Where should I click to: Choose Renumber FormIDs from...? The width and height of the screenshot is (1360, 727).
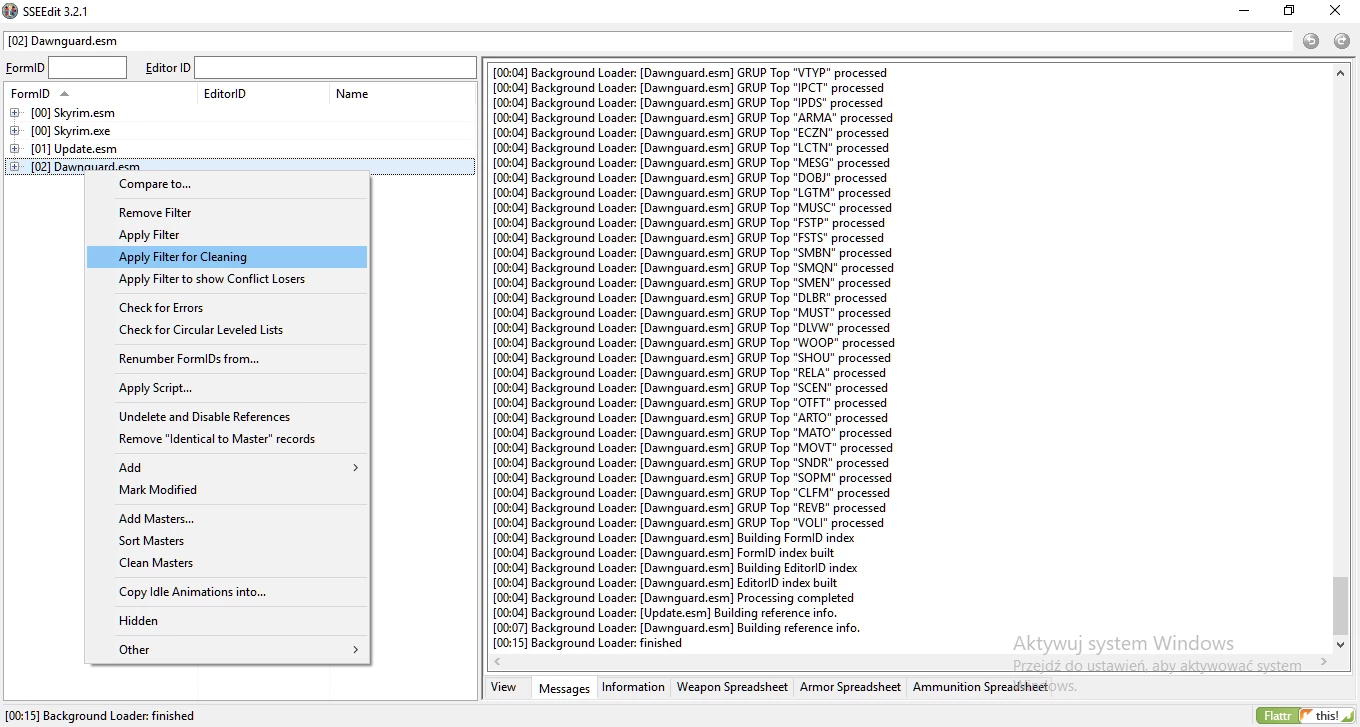click(227, 359)
